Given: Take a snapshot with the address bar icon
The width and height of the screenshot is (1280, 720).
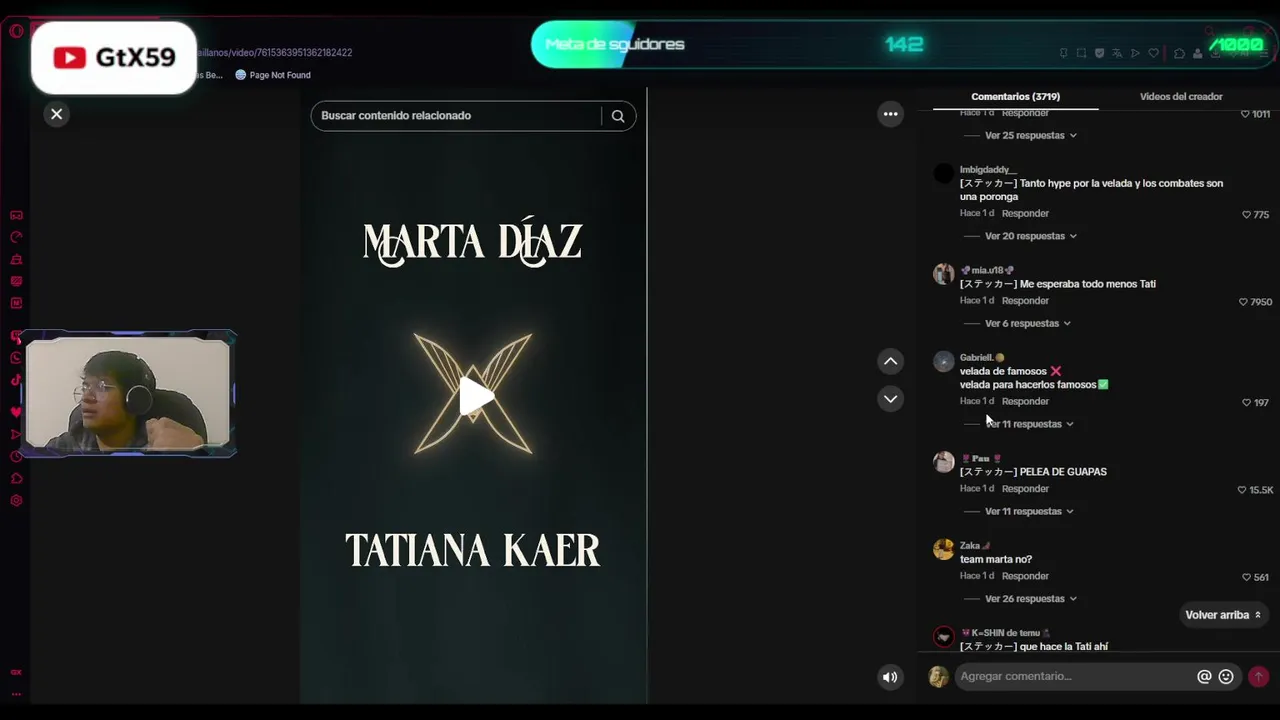Looking at the screenshot, I should [1081, 53].
